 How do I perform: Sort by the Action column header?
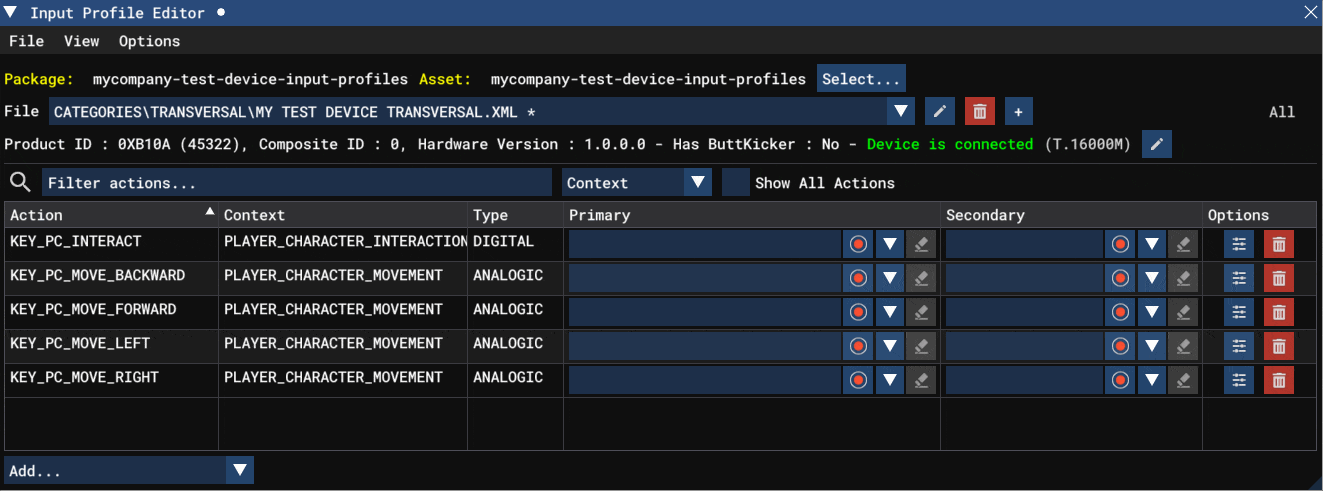(x=111, y=214)
